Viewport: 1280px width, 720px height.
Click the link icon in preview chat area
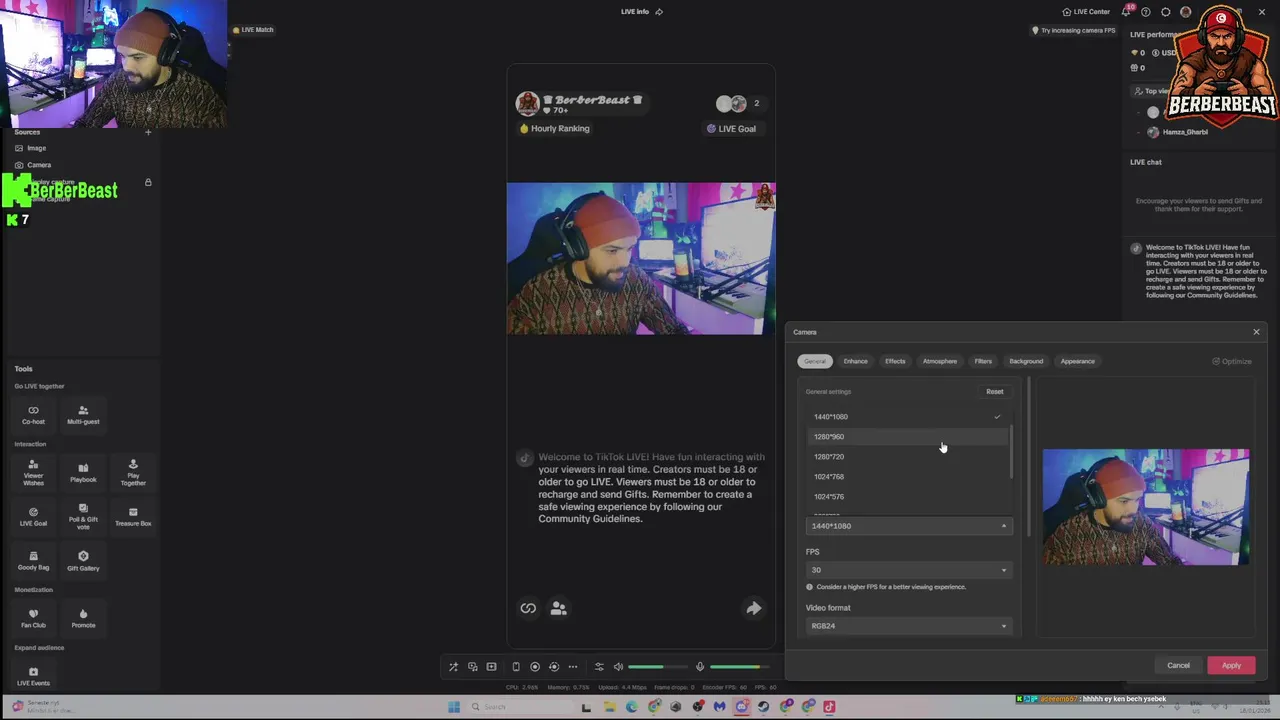click(x=528, y=608)
